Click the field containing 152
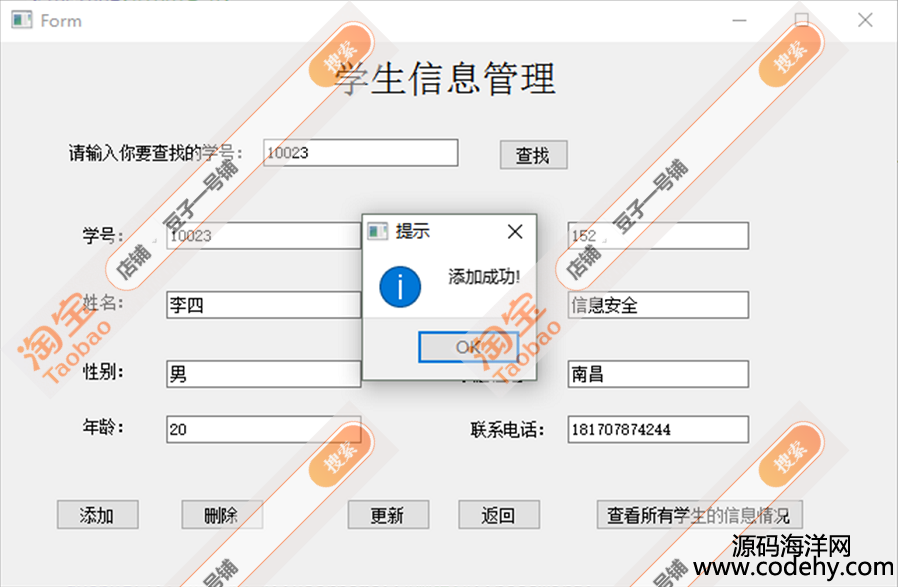 click(x=657, y=236)
